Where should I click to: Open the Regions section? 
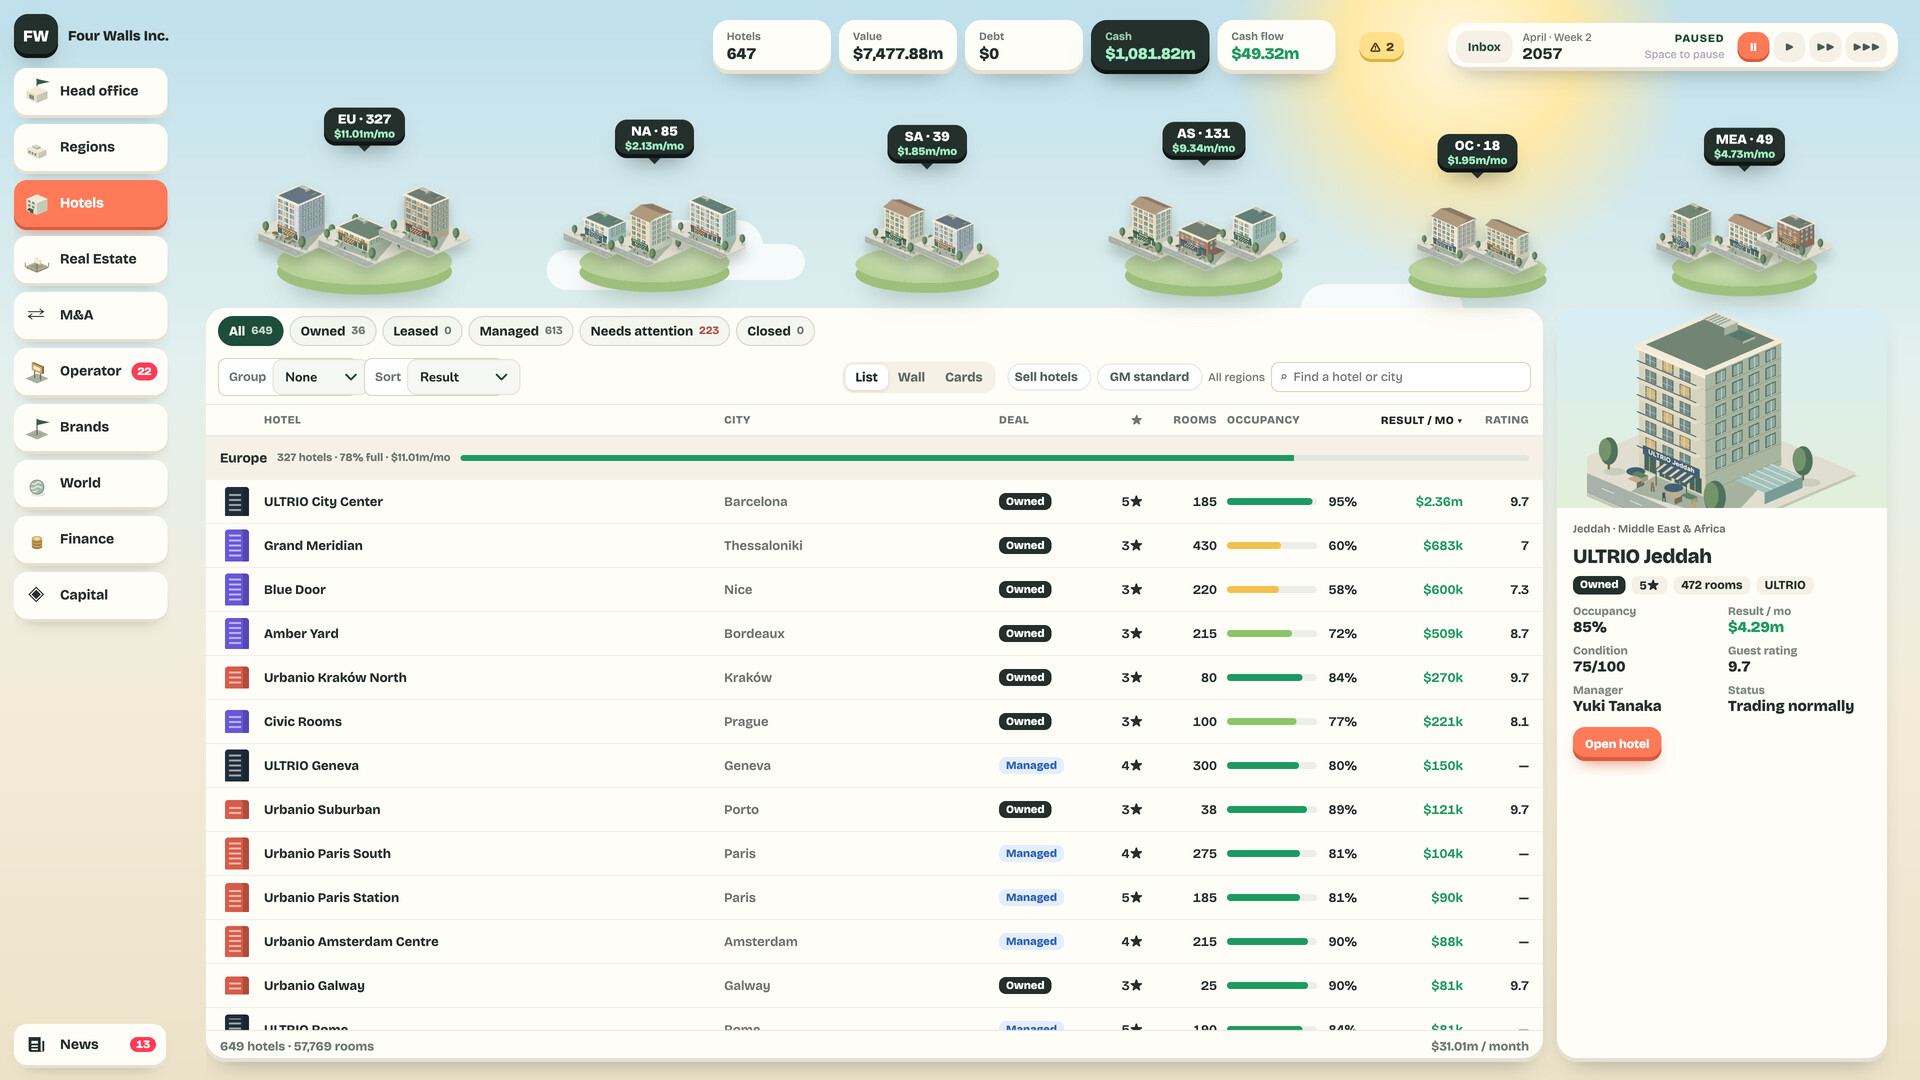(x=90, y=147)
